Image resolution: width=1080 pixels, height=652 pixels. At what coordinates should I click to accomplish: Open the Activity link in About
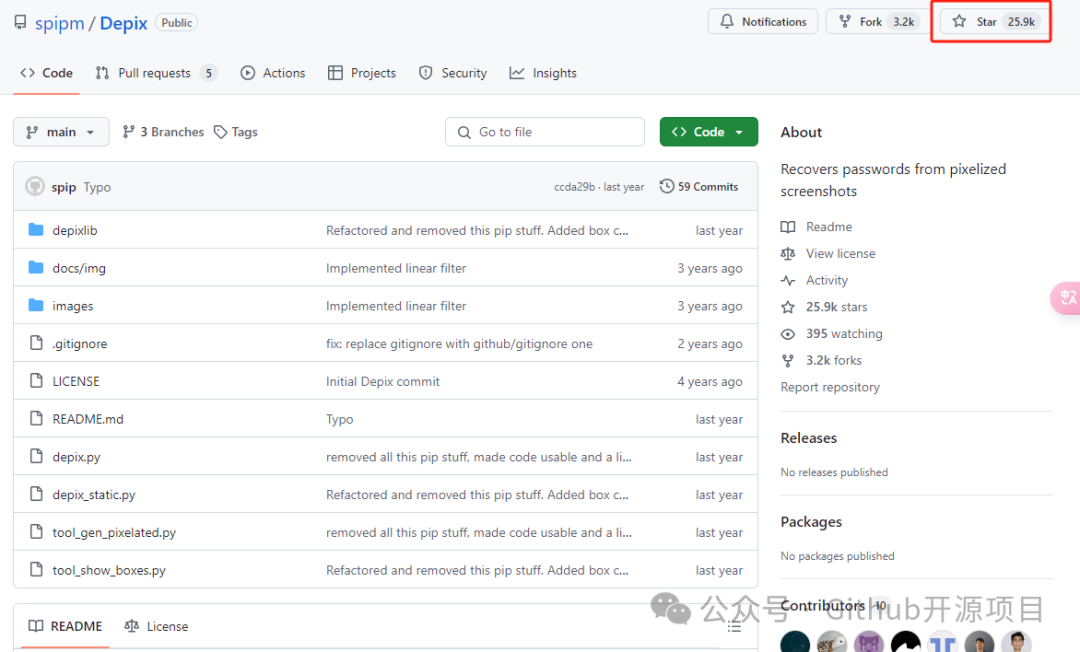tap(827, 281)
